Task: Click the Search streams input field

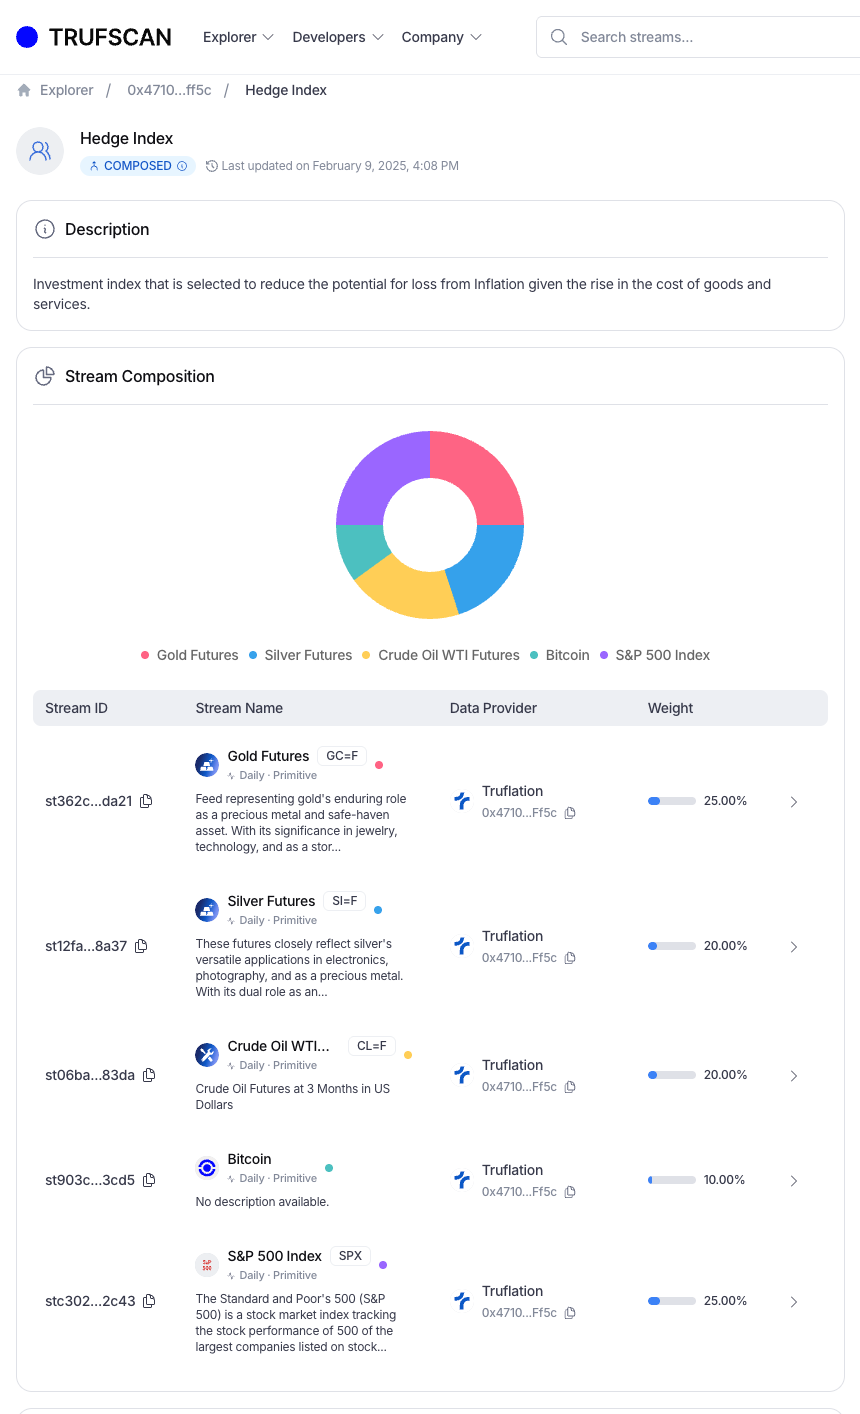Action: pos(698,37)
